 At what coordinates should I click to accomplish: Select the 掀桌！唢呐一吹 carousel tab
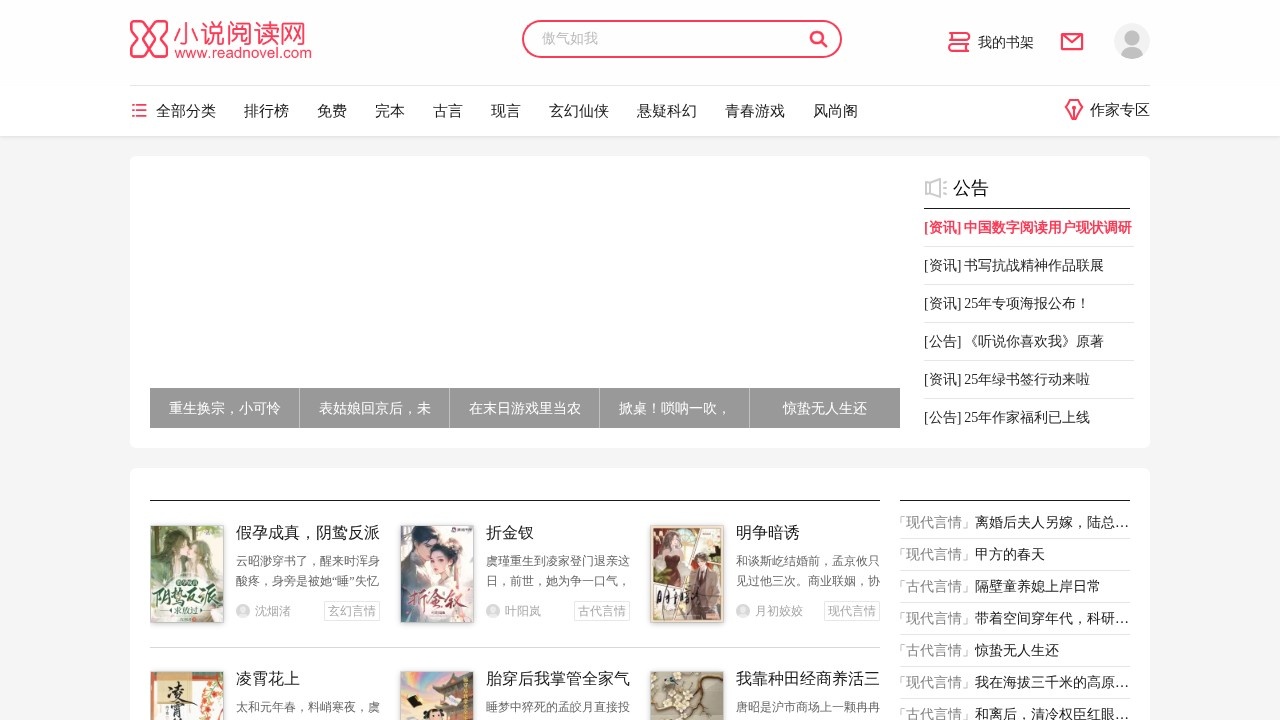[674, 408]
